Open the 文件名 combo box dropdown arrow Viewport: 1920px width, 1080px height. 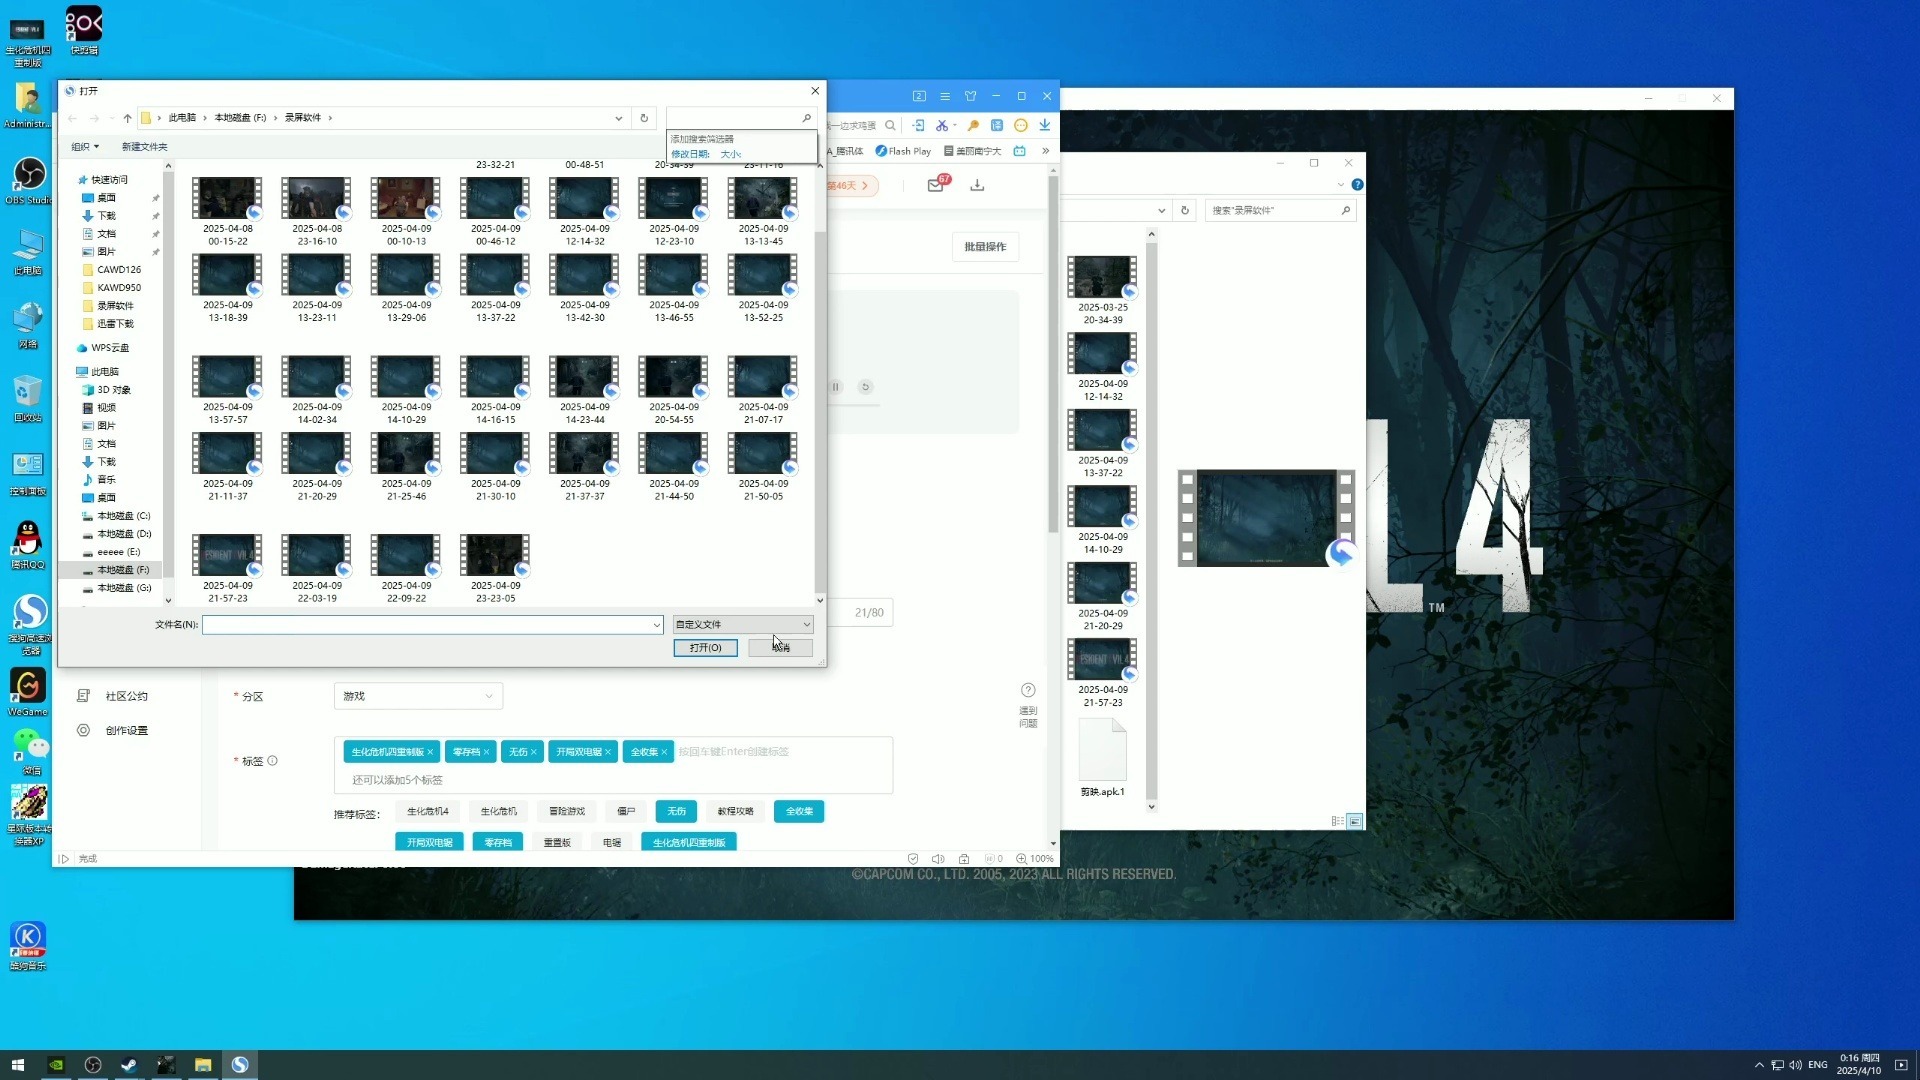coord(657,625)
